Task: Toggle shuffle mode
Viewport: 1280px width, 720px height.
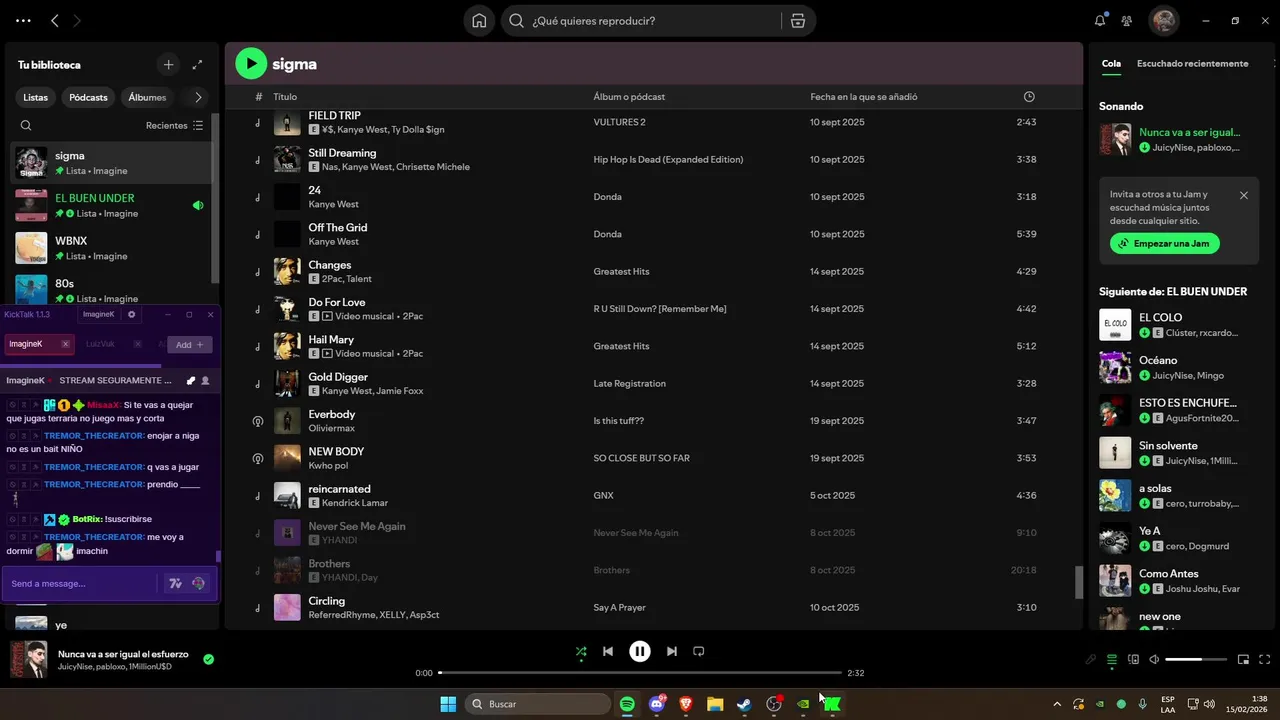Action: (581, 651)
